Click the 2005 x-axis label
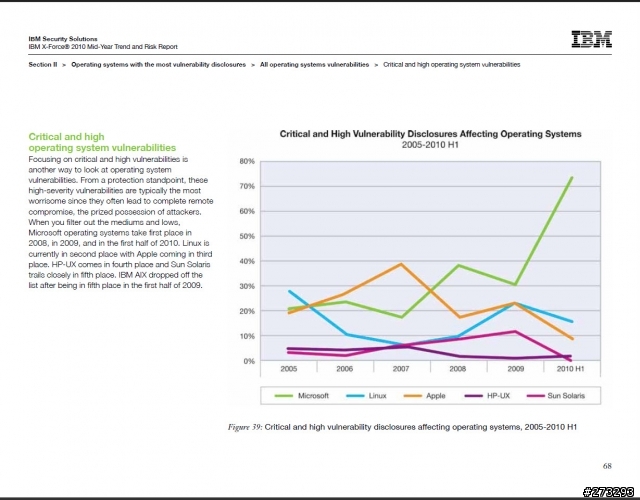Viewport: 640px width, 500px height. coord(289,369)
